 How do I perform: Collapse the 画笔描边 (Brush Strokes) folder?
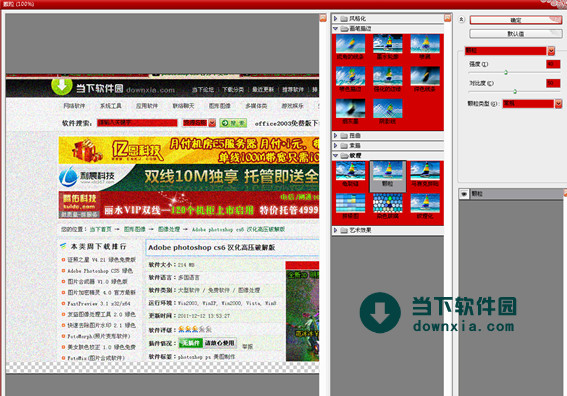(335, 29)
